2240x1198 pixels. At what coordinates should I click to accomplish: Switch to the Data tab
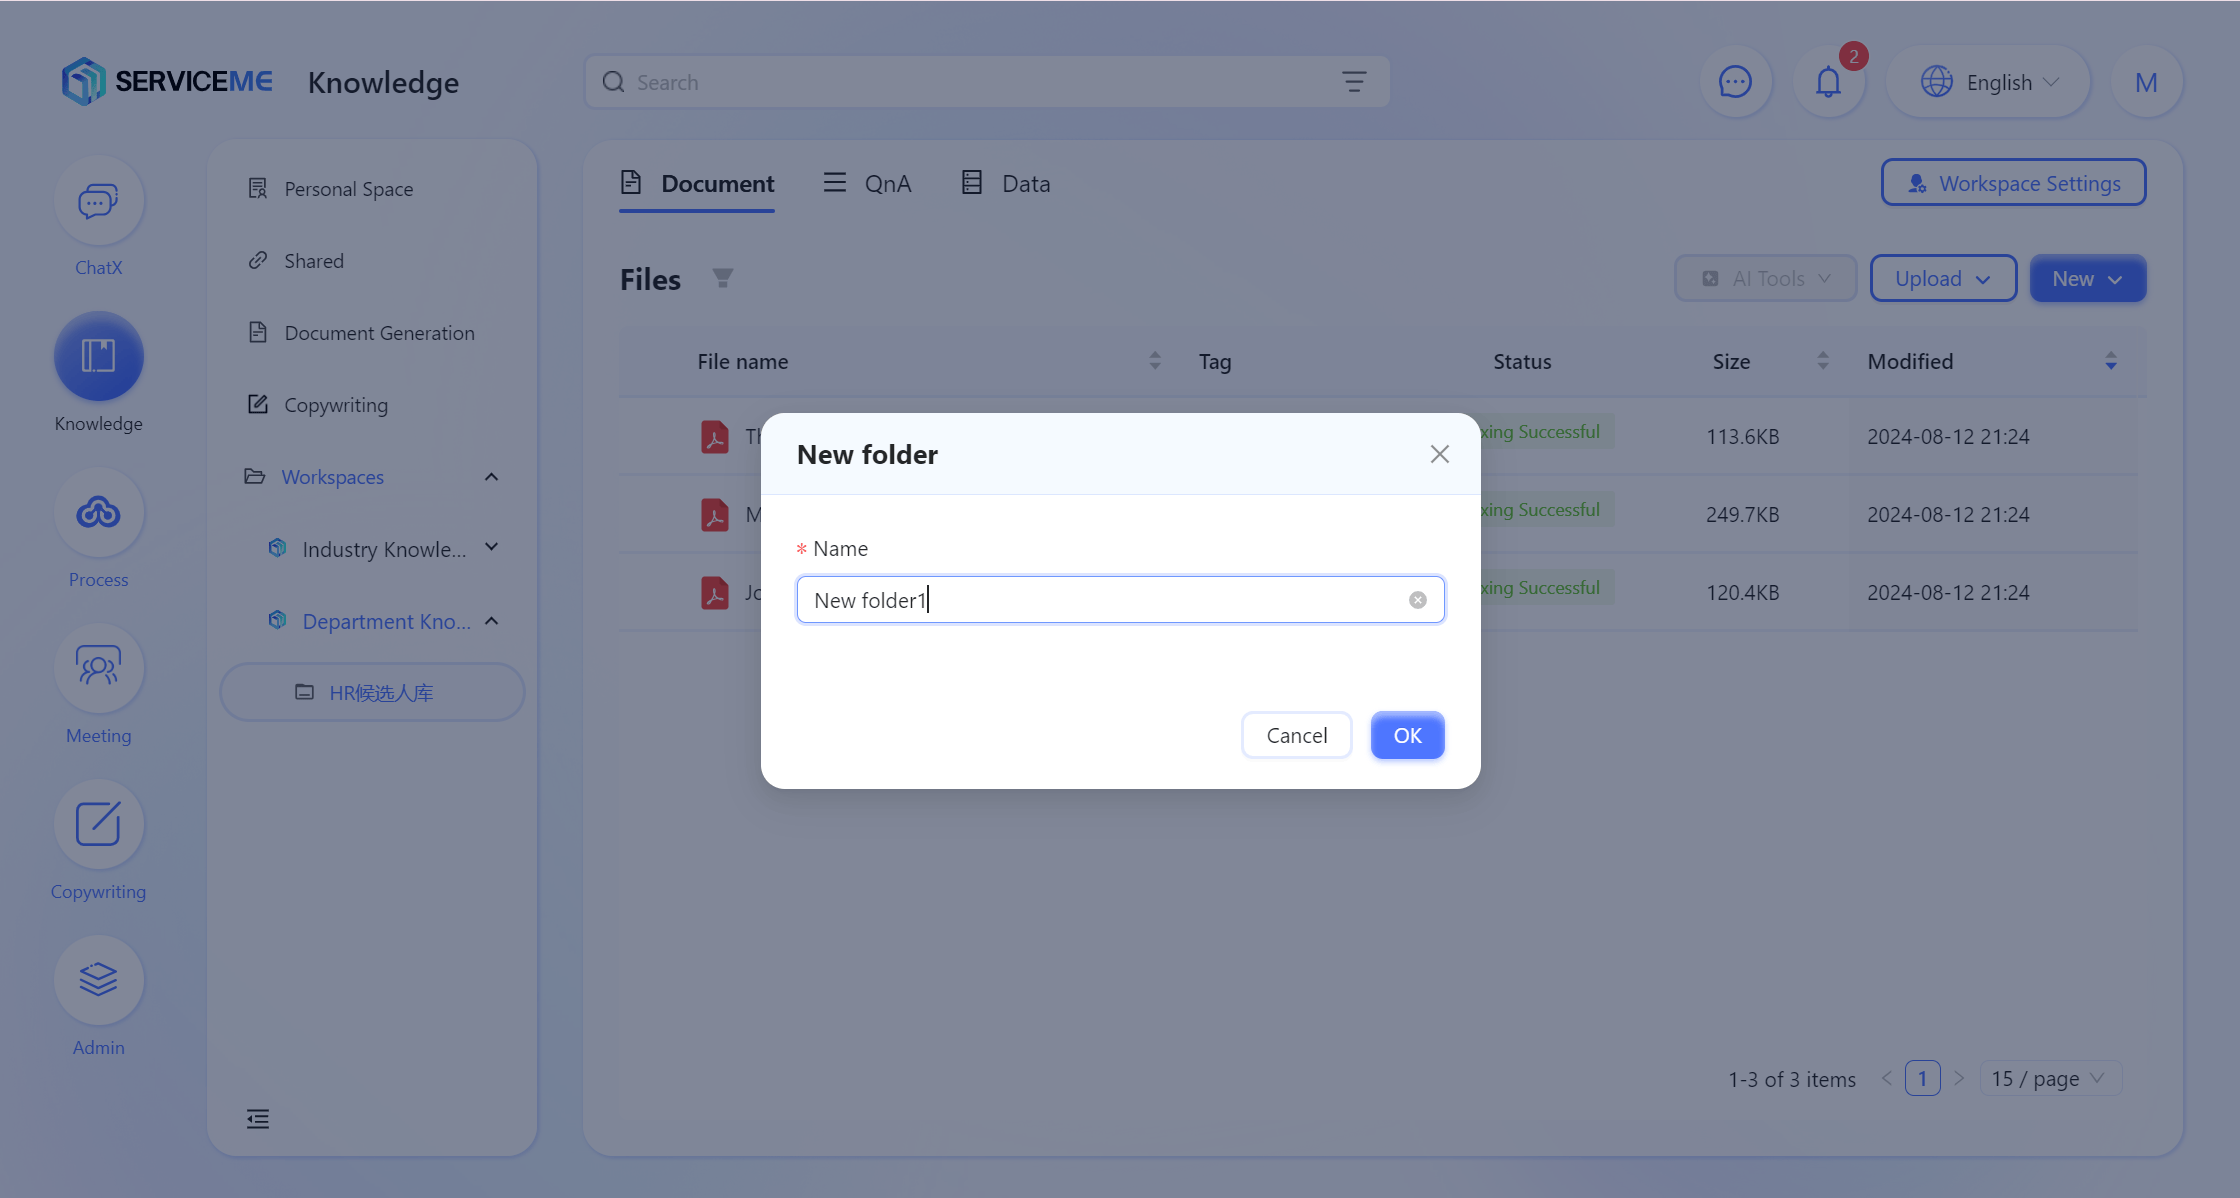click(x=1006, y=184)
